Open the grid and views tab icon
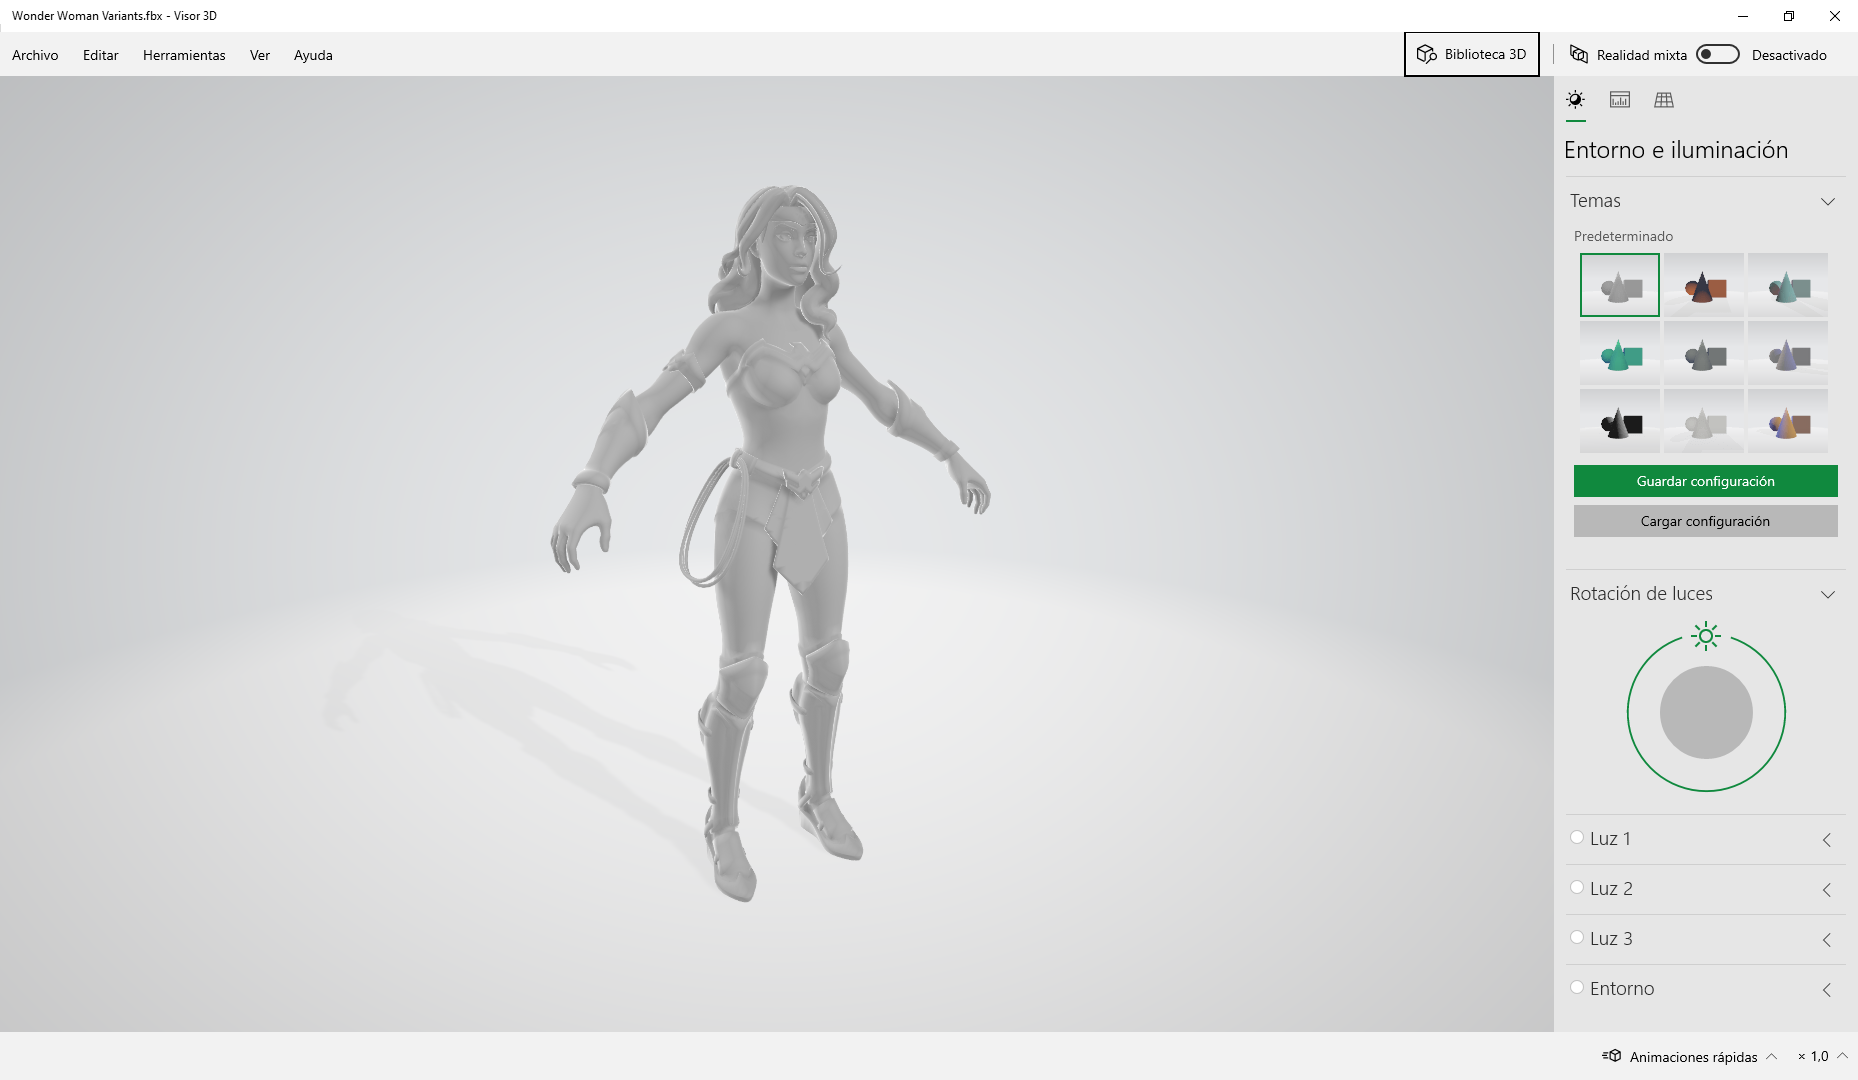The width and height of the screenshot is (1858, 1080). click(x=1664, y=100)
